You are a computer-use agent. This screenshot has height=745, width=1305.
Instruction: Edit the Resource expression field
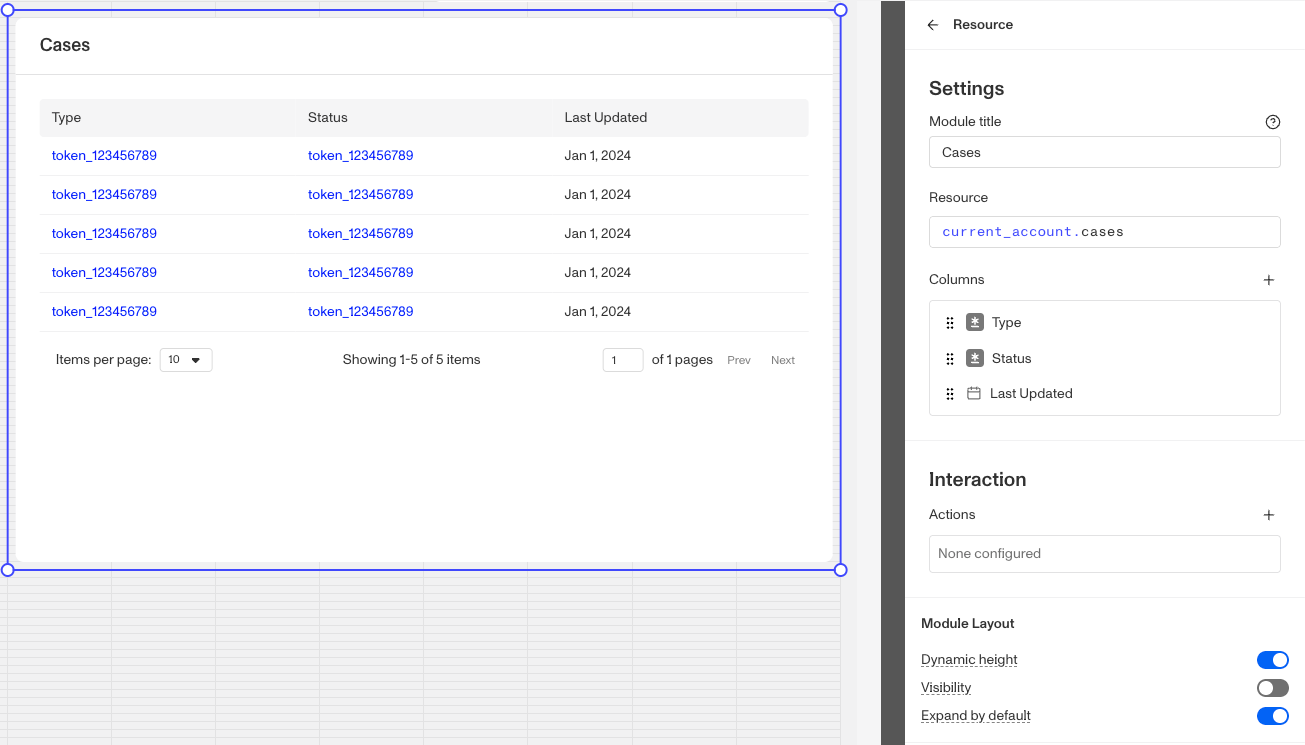point(1105,232)
